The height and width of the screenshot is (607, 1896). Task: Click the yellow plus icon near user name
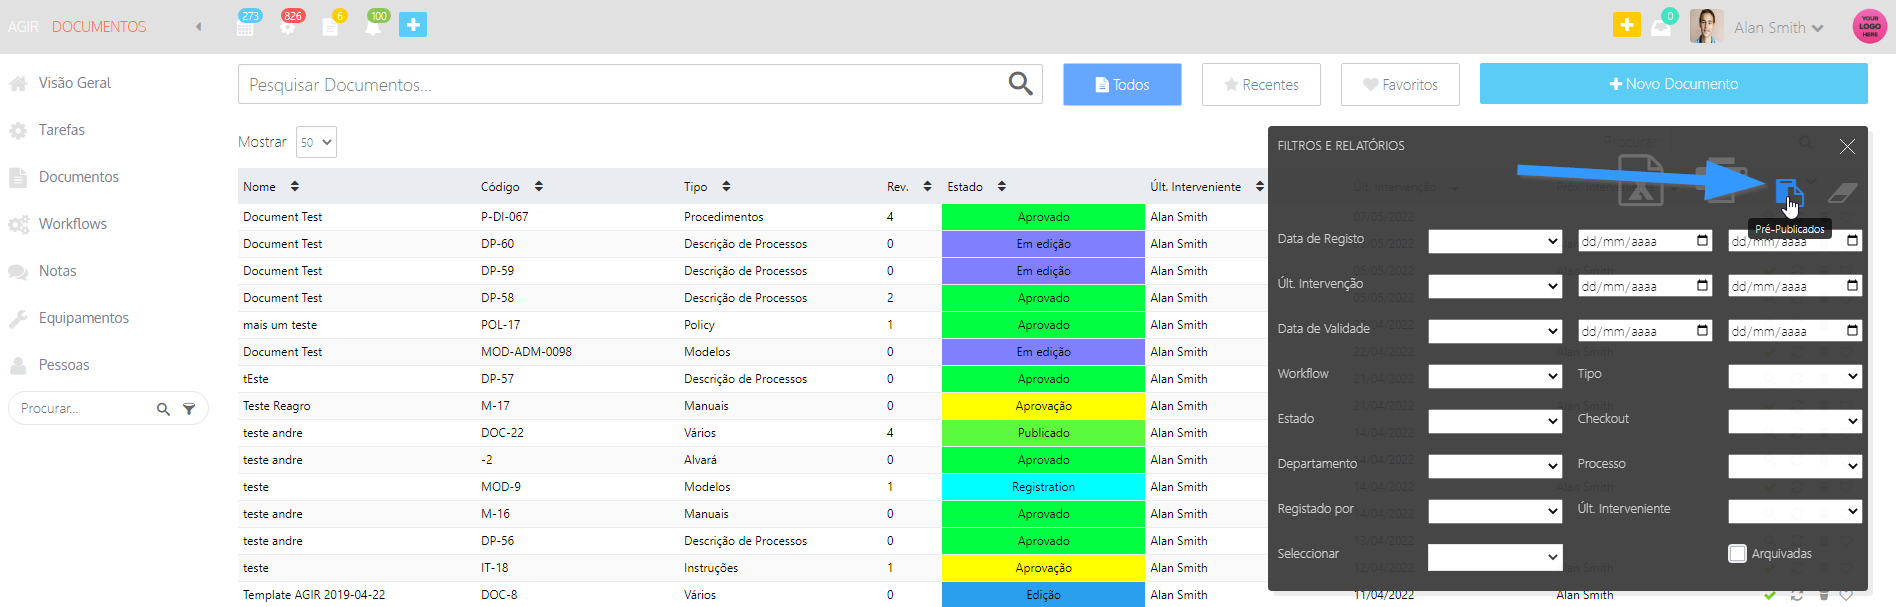point(1627,25)
